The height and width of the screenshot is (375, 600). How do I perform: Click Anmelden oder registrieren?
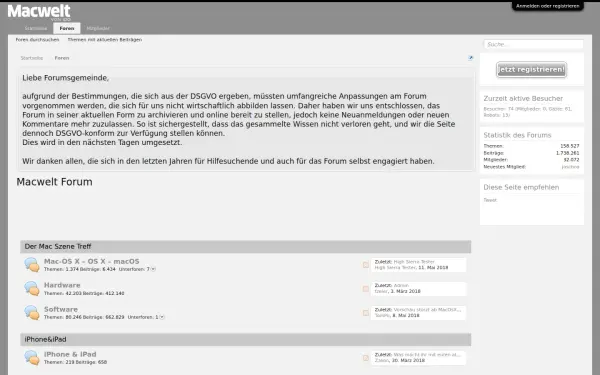(x=548, y=6)
